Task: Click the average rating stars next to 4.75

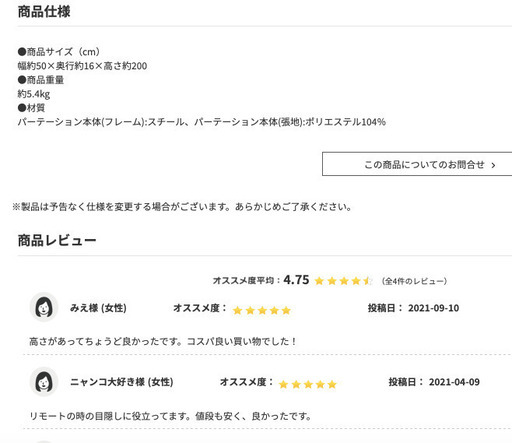Action: click(x=343, y=281)
